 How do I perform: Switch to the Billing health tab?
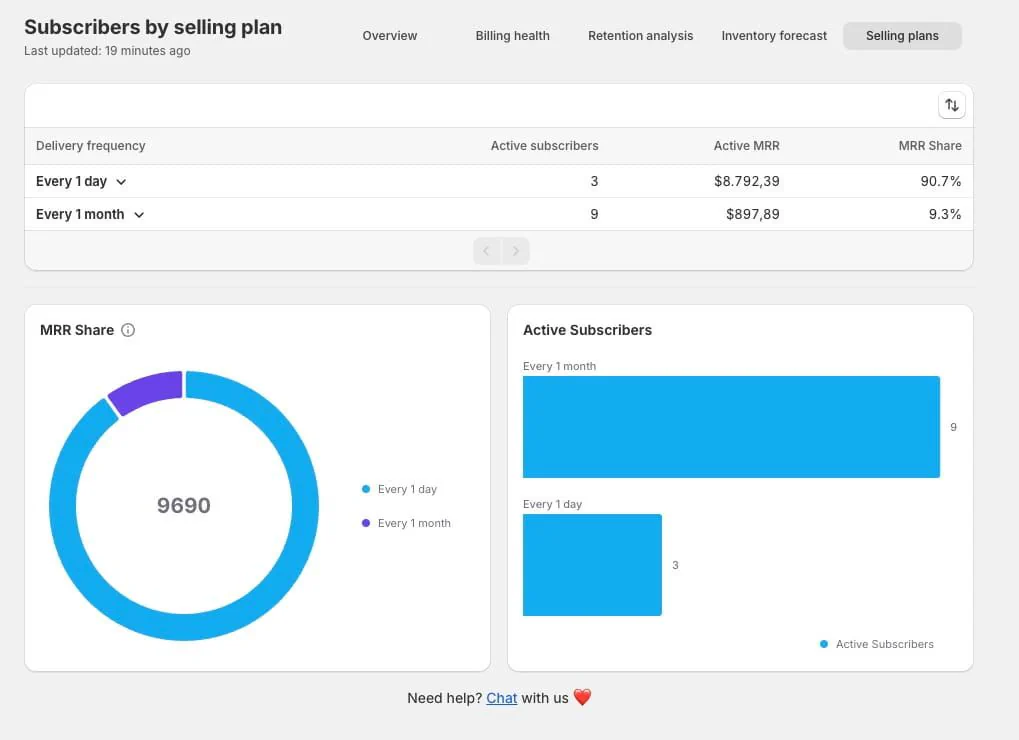512,36
